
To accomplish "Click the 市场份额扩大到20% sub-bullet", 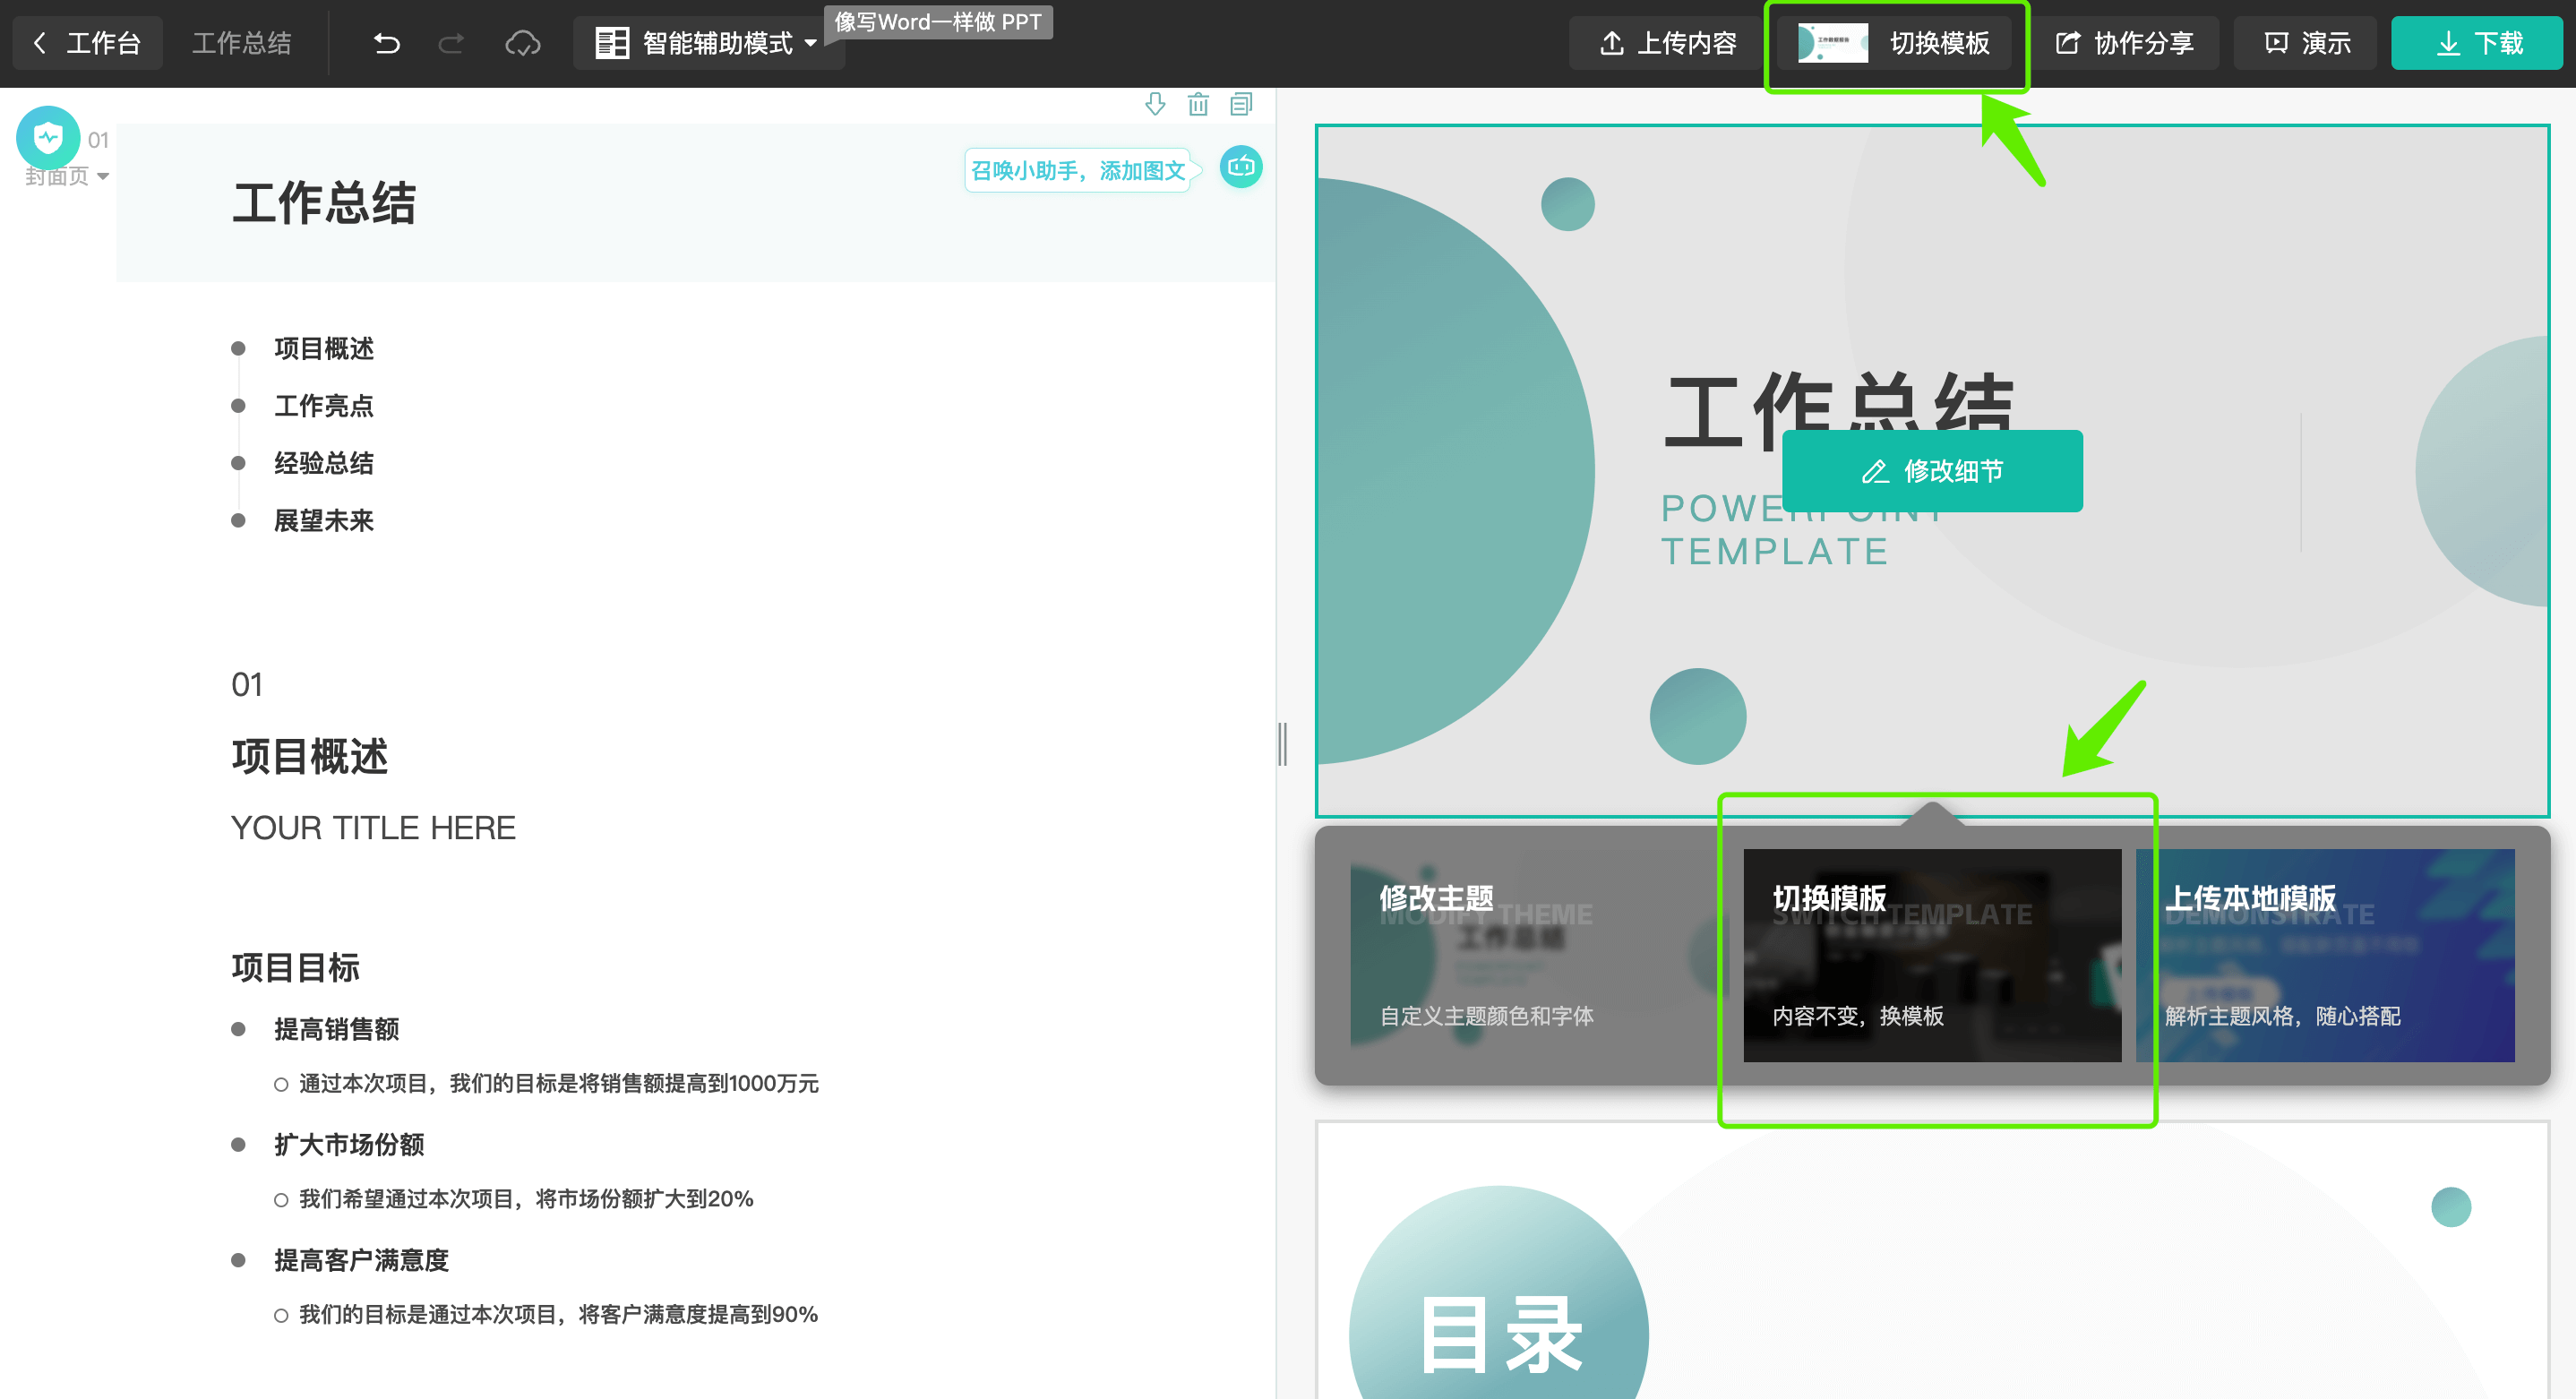I will point(526,1198).
